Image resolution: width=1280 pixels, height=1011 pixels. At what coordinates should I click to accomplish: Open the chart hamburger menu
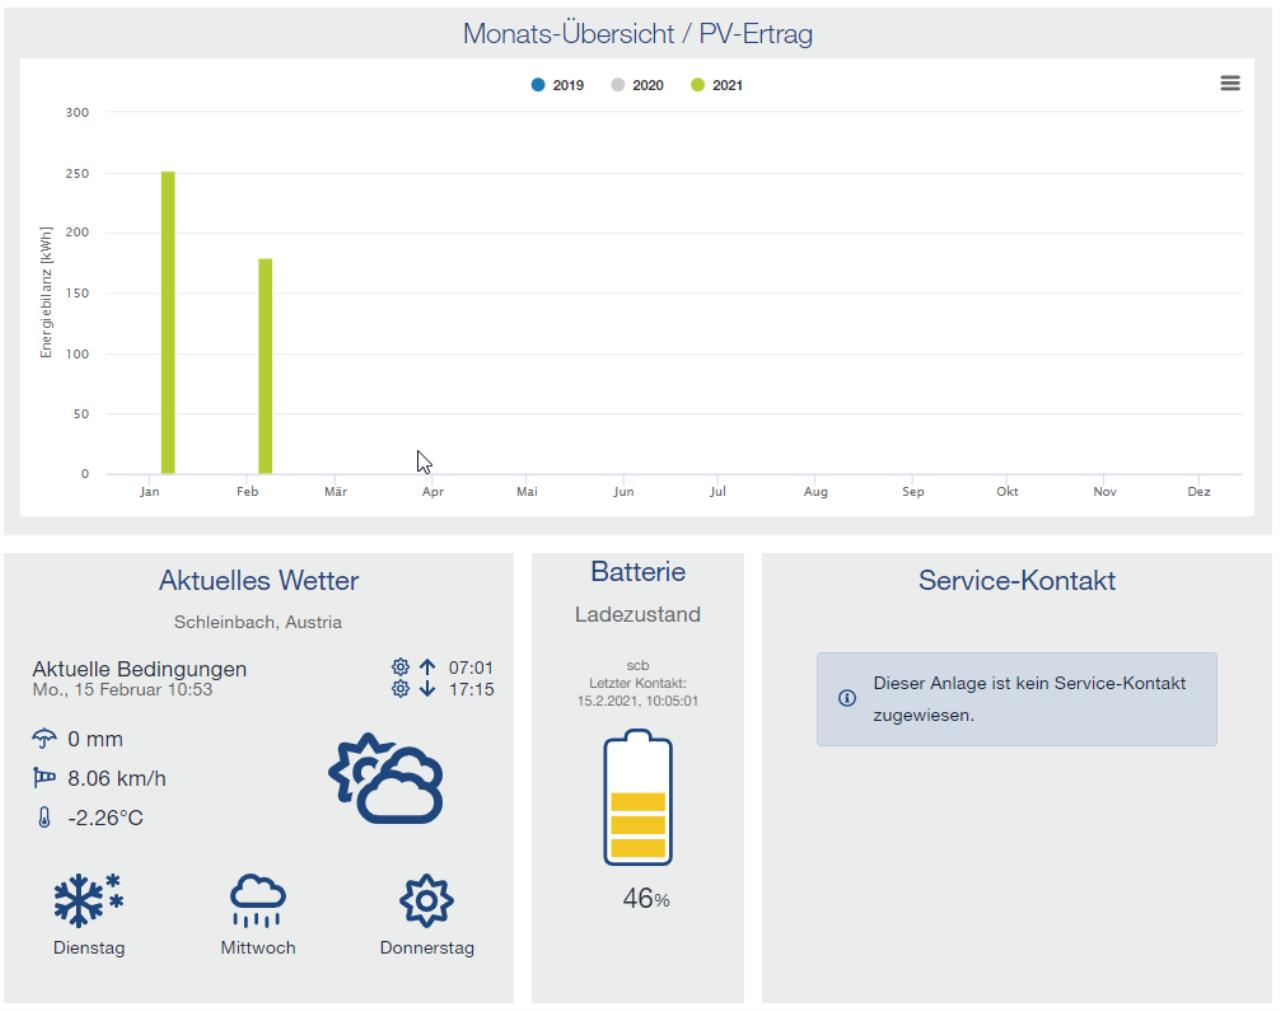(x=1230, y=83)
